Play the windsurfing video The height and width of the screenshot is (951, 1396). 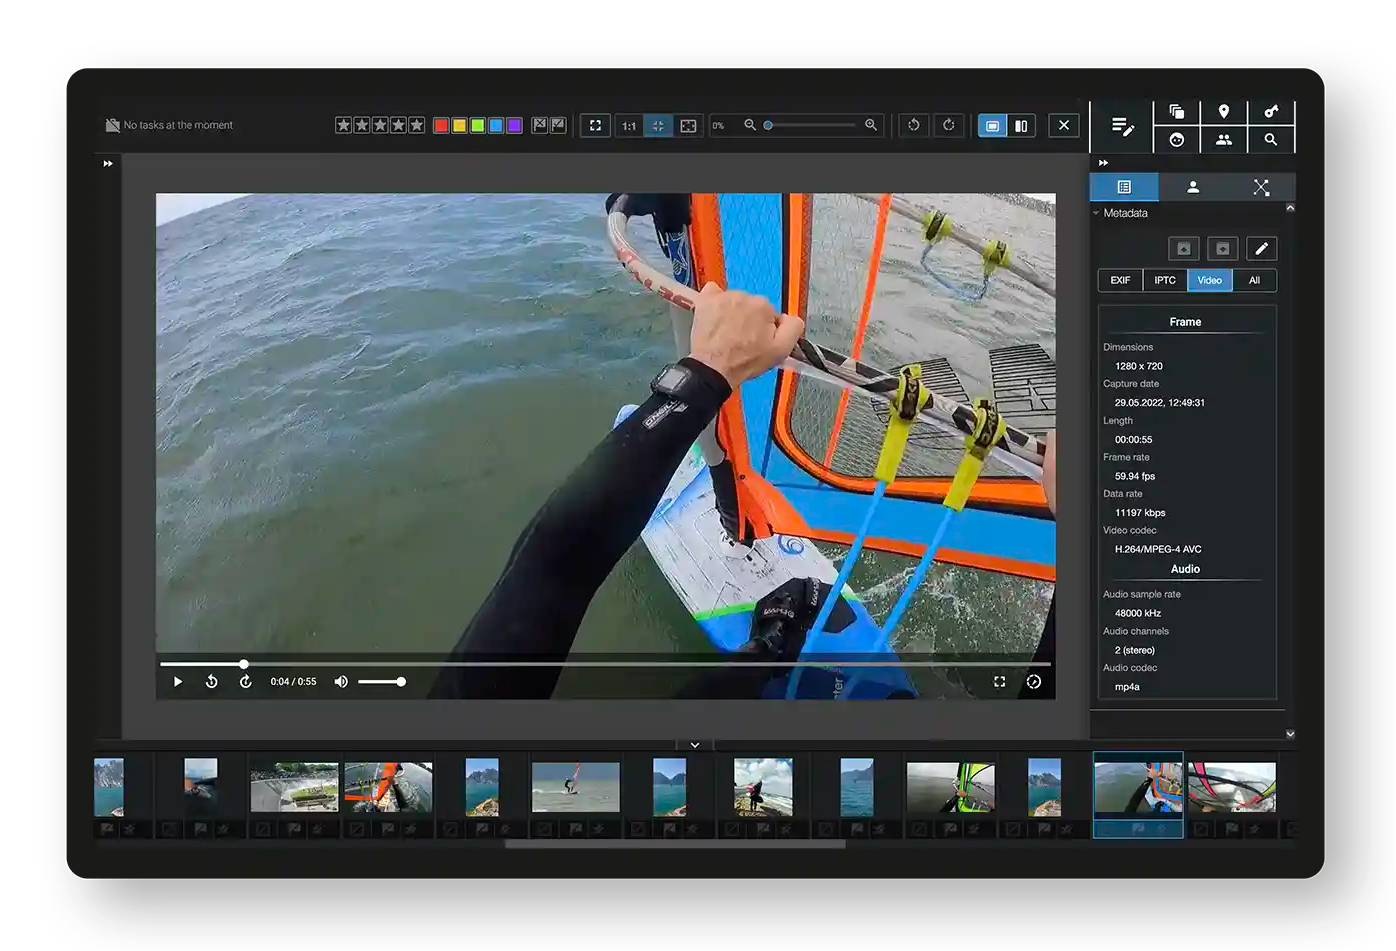(x=178, y=682)
